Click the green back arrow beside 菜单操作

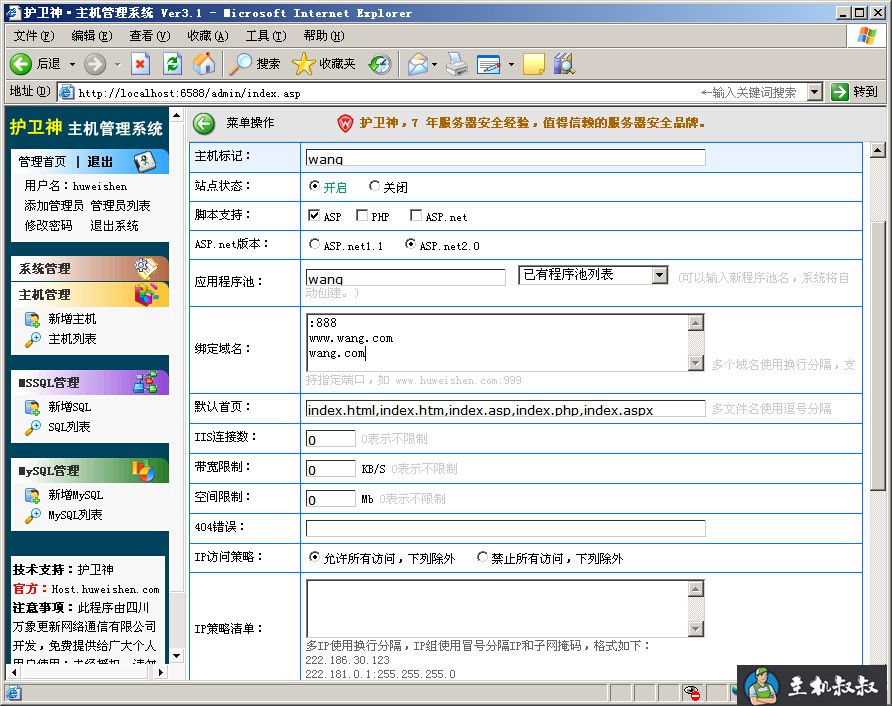pos(204,123)
